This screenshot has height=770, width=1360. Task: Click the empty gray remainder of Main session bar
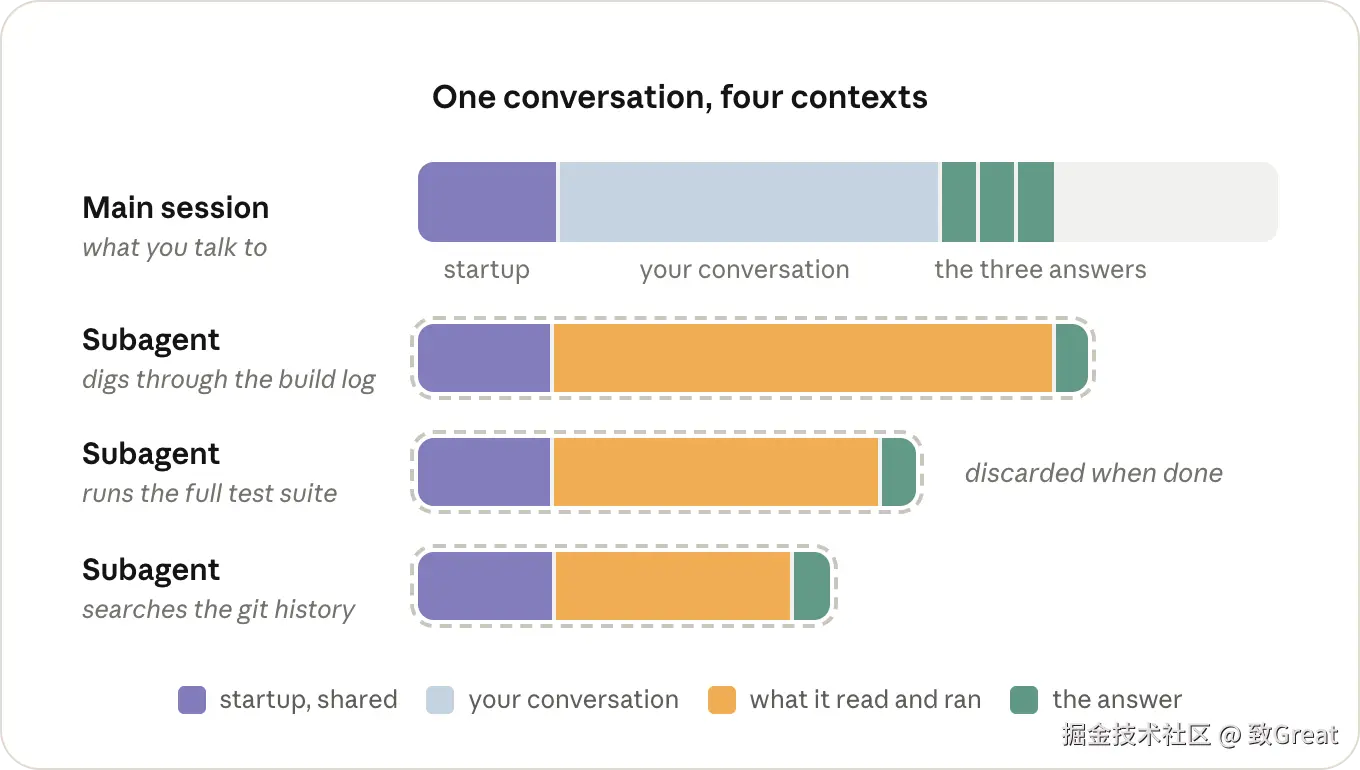1166,202
